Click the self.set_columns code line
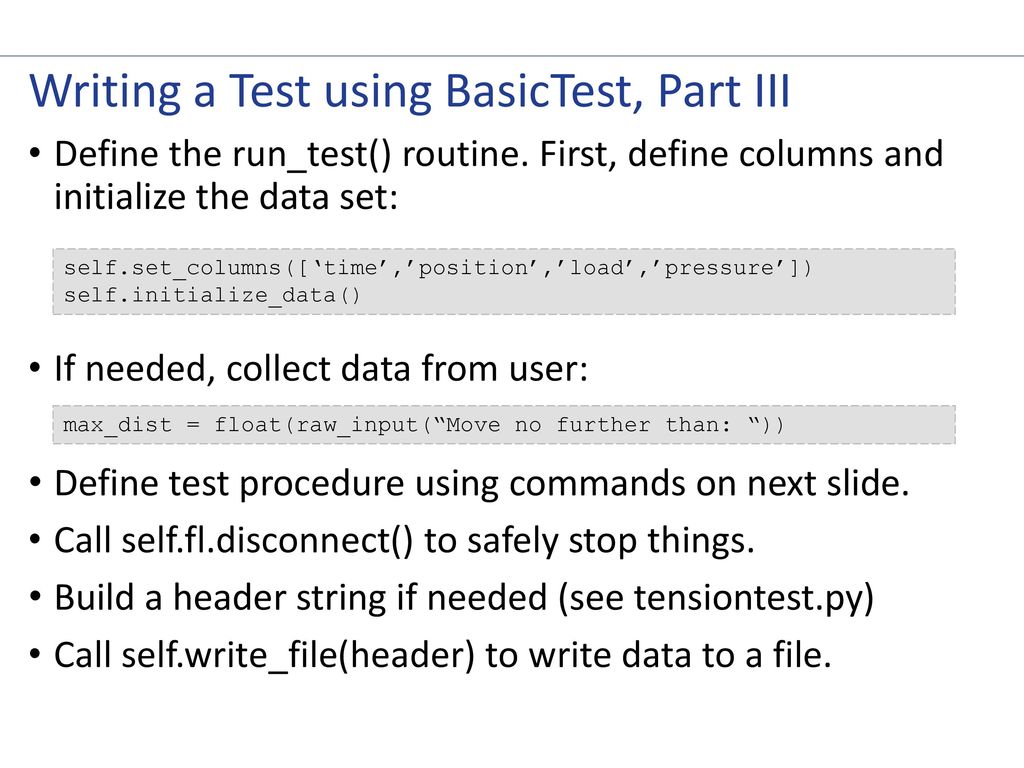Viewport: 1024px width, 768px height. (438, 268)
